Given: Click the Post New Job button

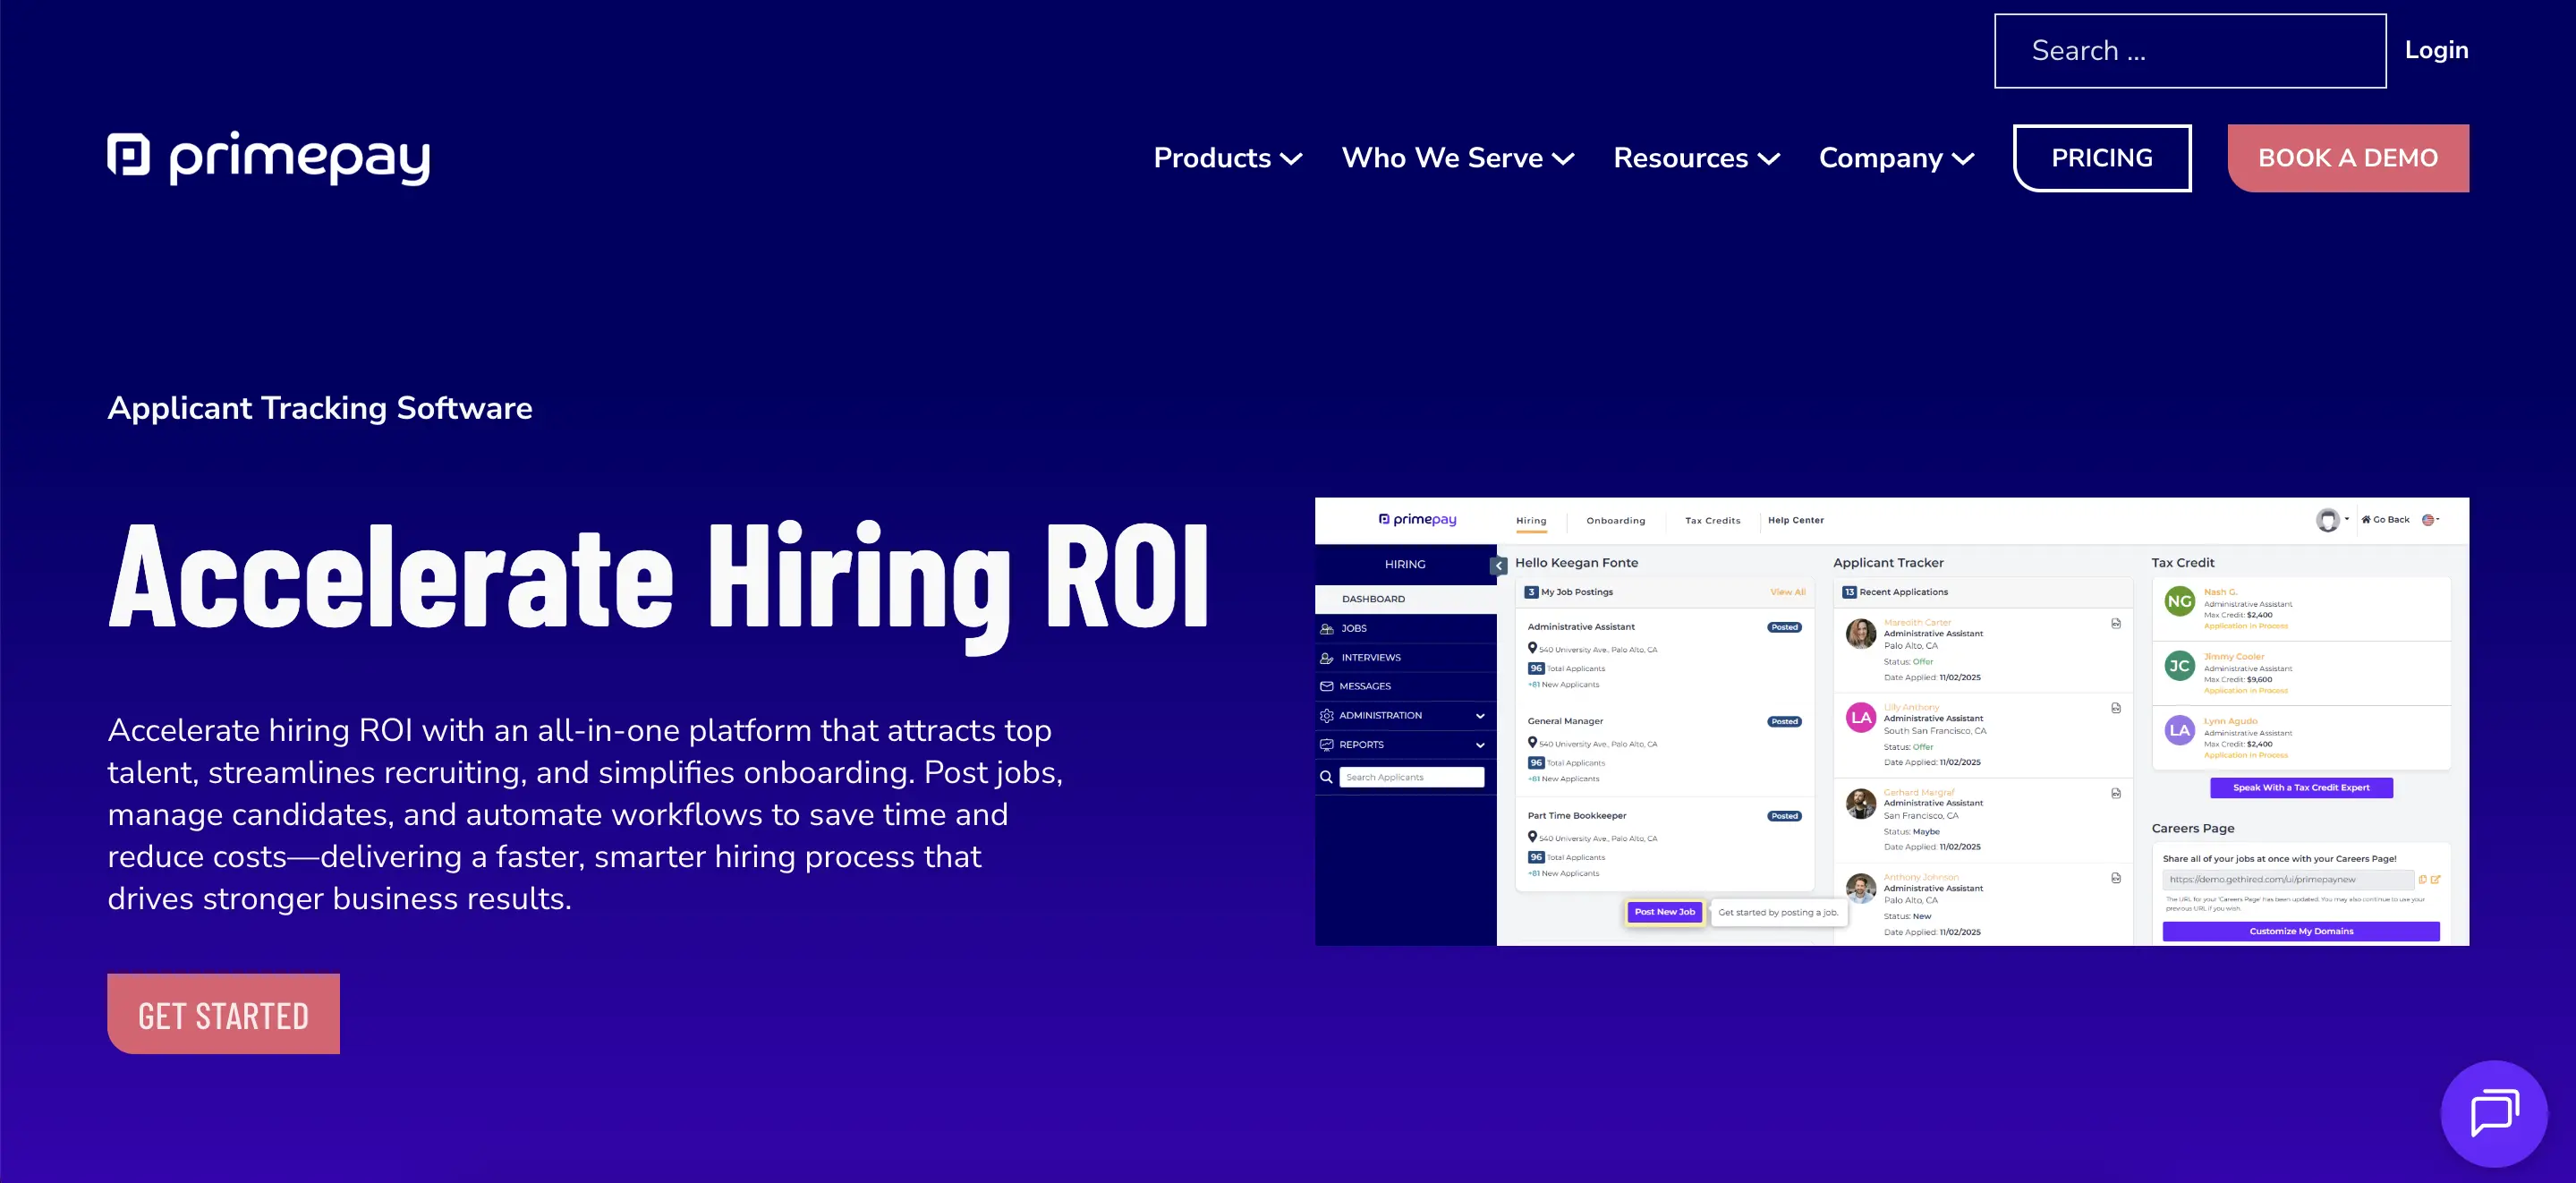Looking at the screenshot, I should pyautogui.click(x=1664, y=912).
